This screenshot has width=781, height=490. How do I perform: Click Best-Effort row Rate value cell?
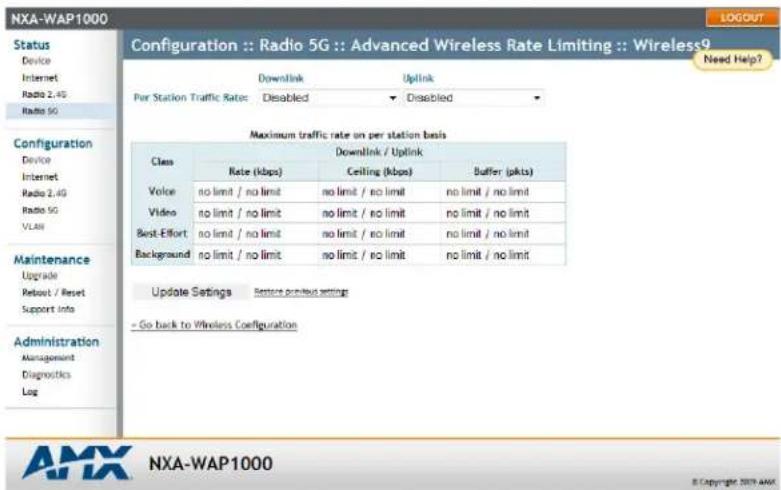pos(256,234)
